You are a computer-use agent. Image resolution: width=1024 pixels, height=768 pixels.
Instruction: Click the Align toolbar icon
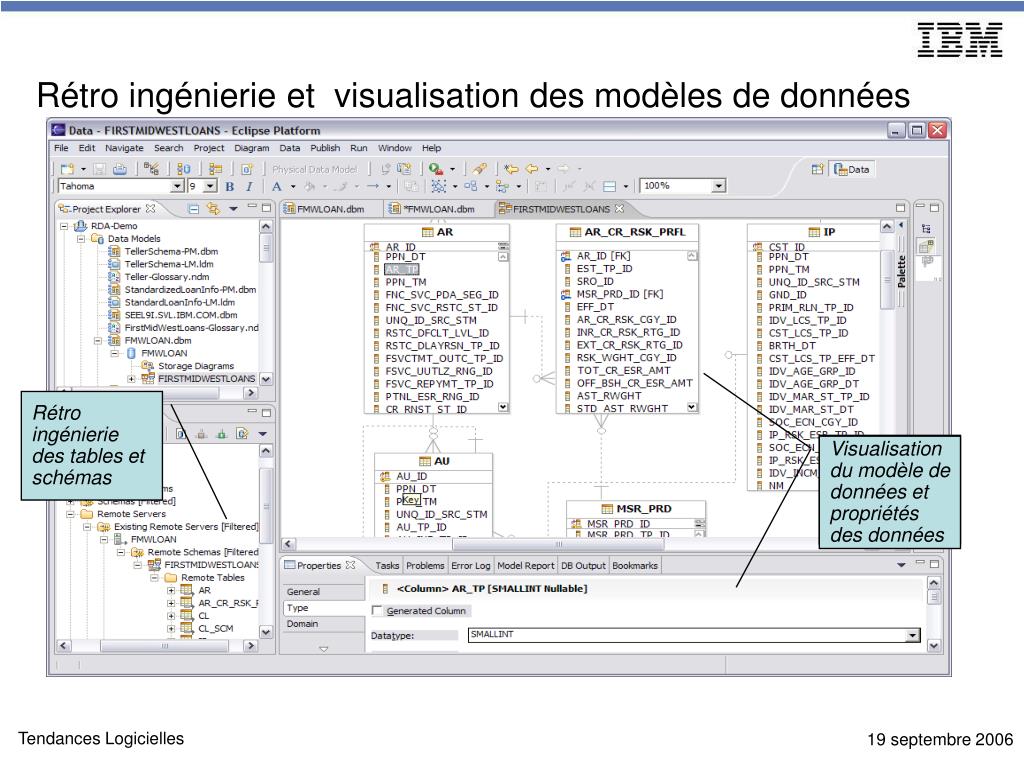(502, 186)
